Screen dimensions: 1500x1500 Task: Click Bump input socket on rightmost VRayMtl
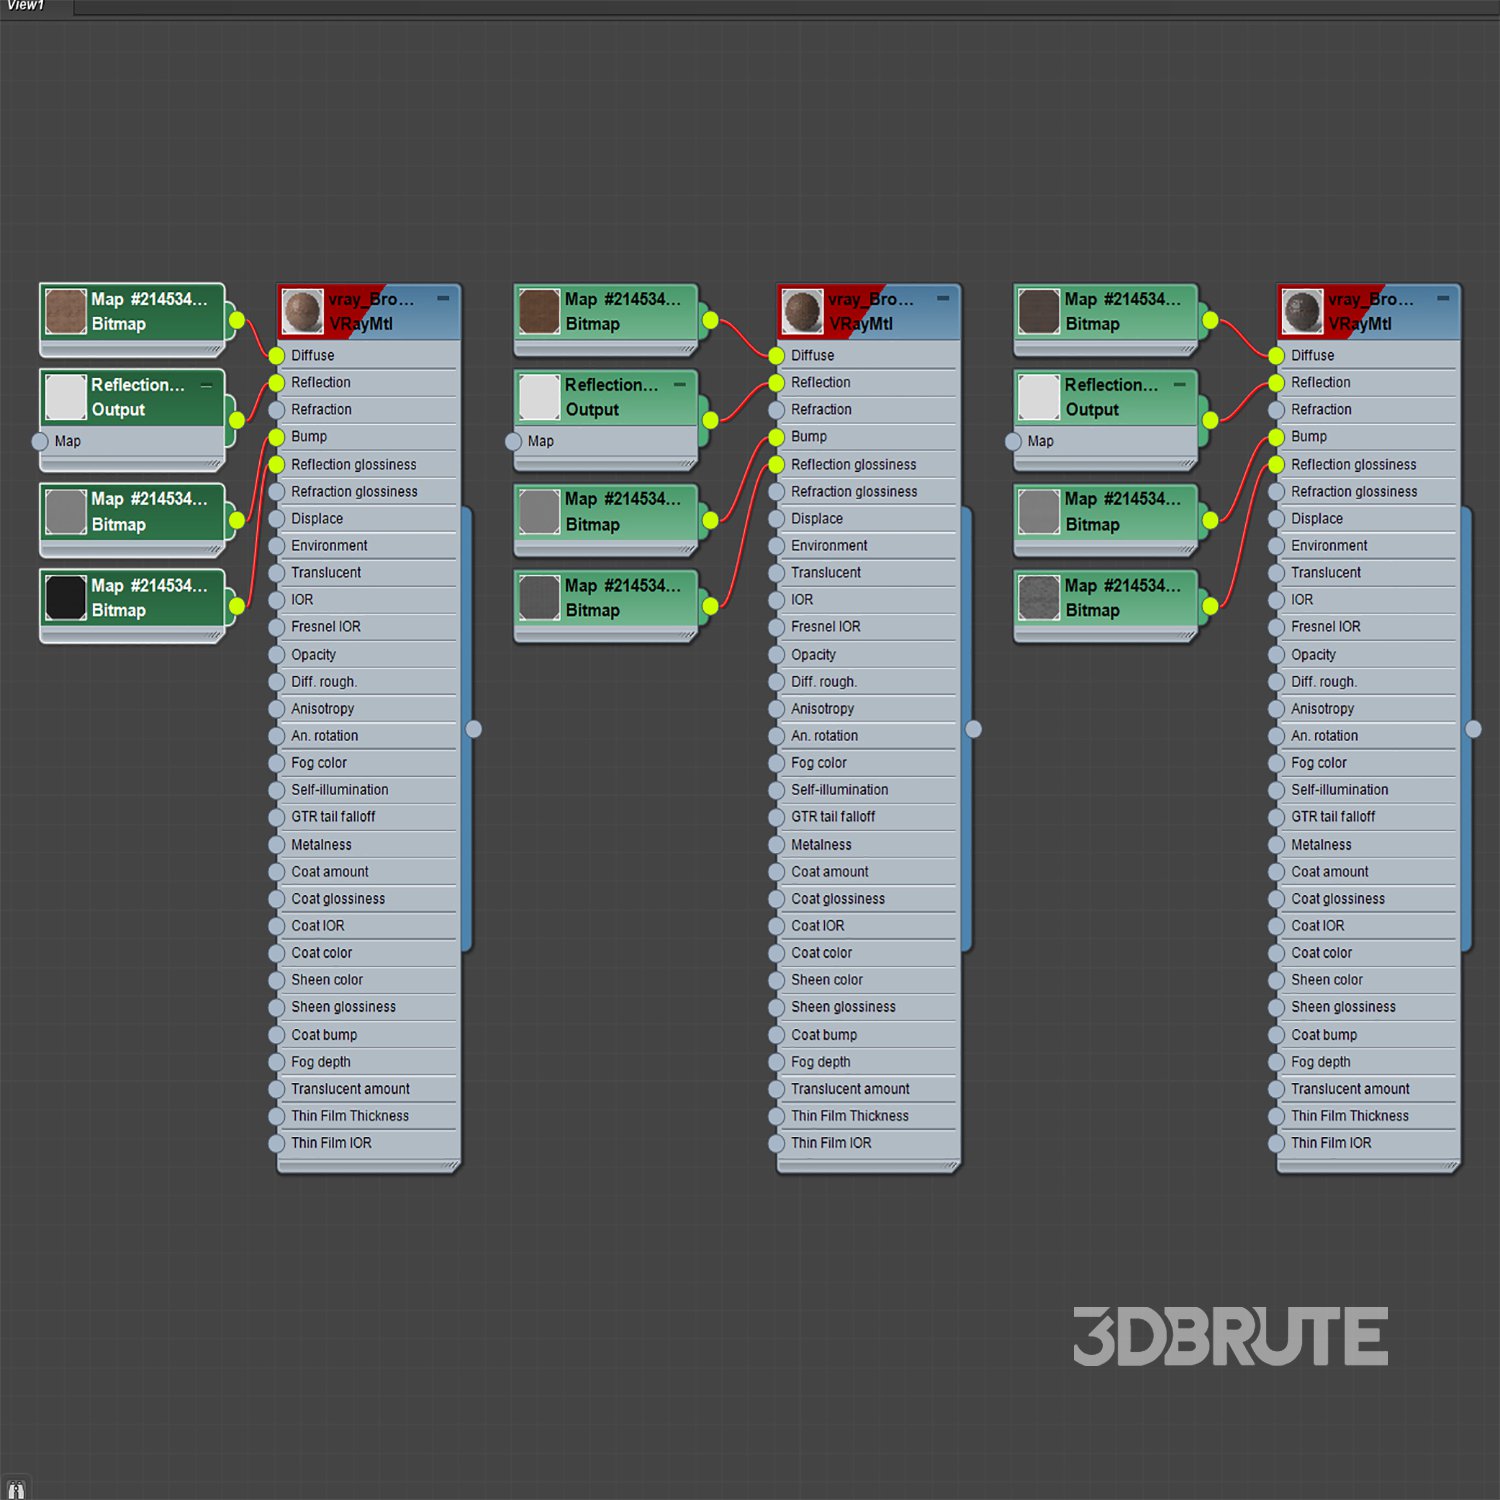click(x=1276, y=437)
